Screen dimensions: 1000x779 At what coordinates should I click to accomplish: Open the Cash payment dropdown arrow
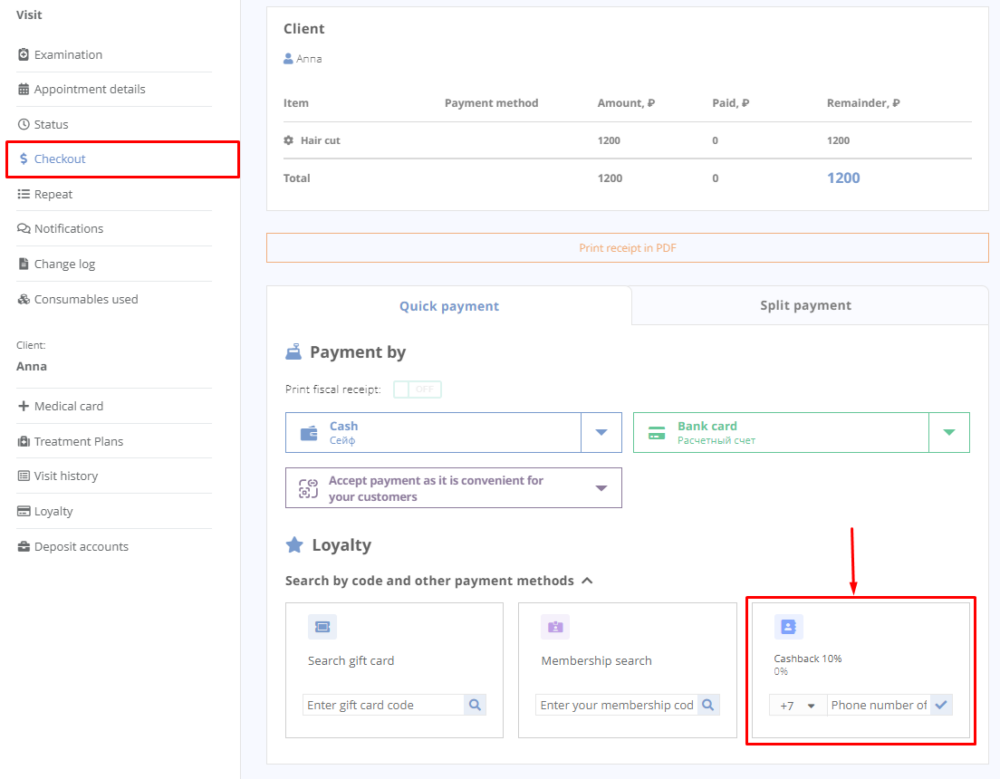click(601, 433)
